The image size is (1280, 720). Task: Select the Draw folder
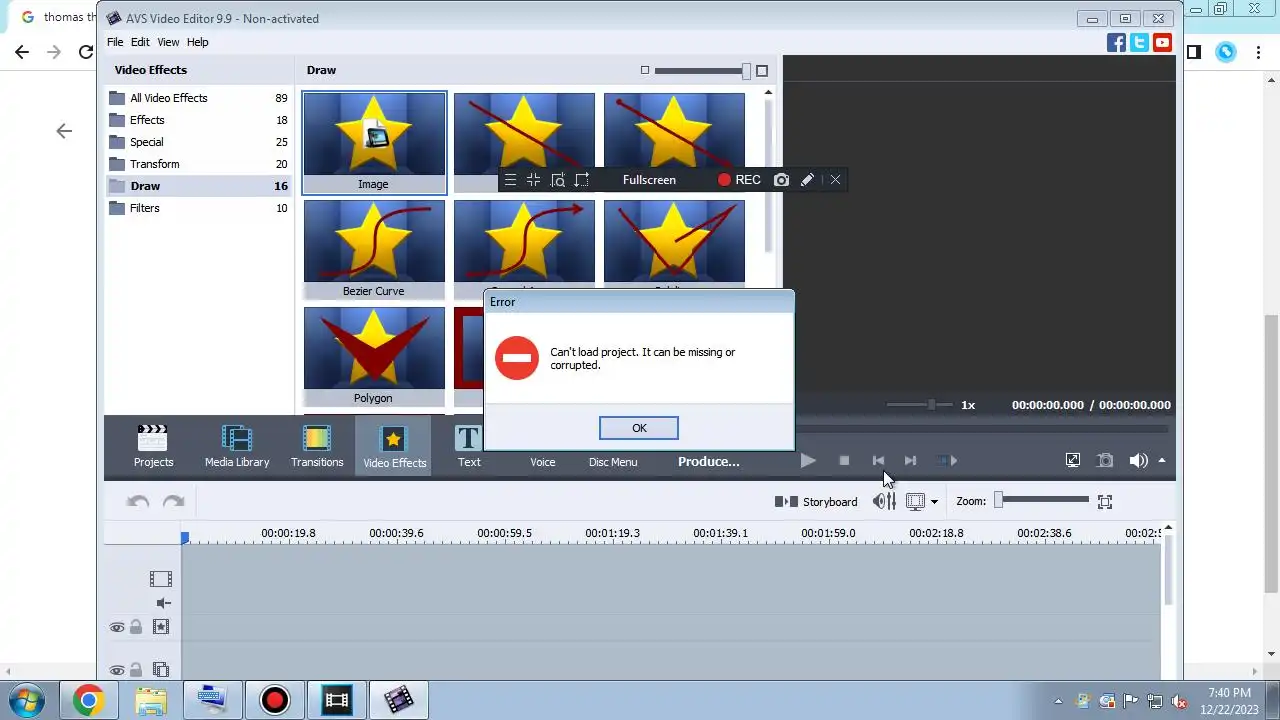[x=198, y=186]
